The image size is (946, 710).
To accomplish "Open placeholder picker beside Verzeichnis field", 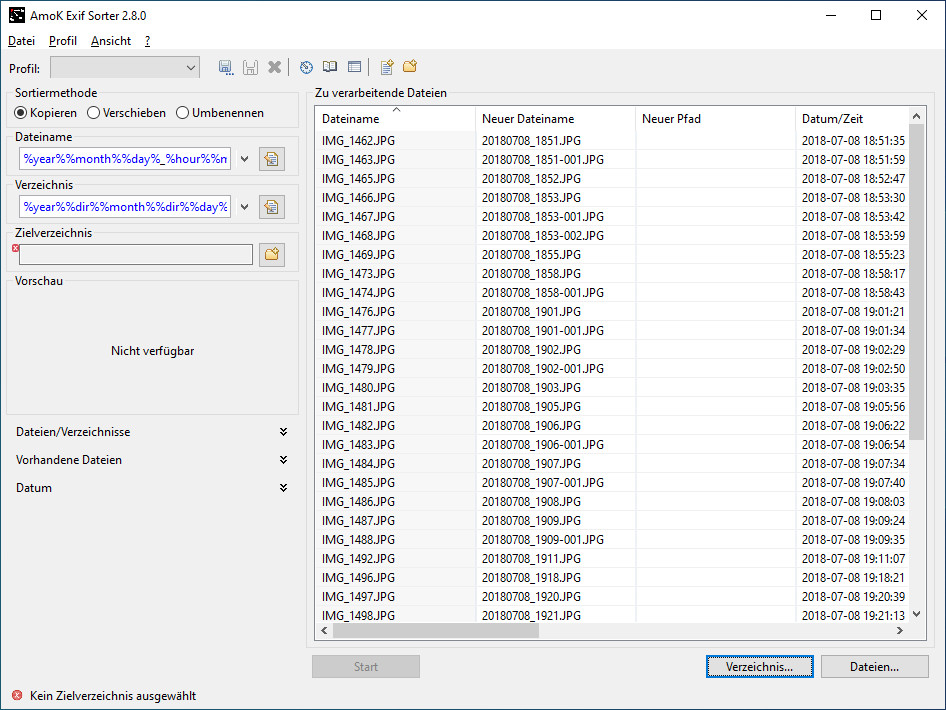I will 271,207.
